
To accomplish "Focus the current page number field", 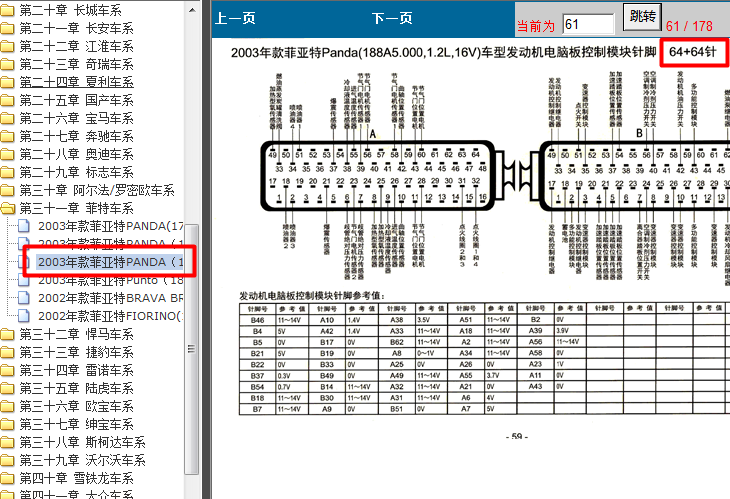I will click(588, 24).
